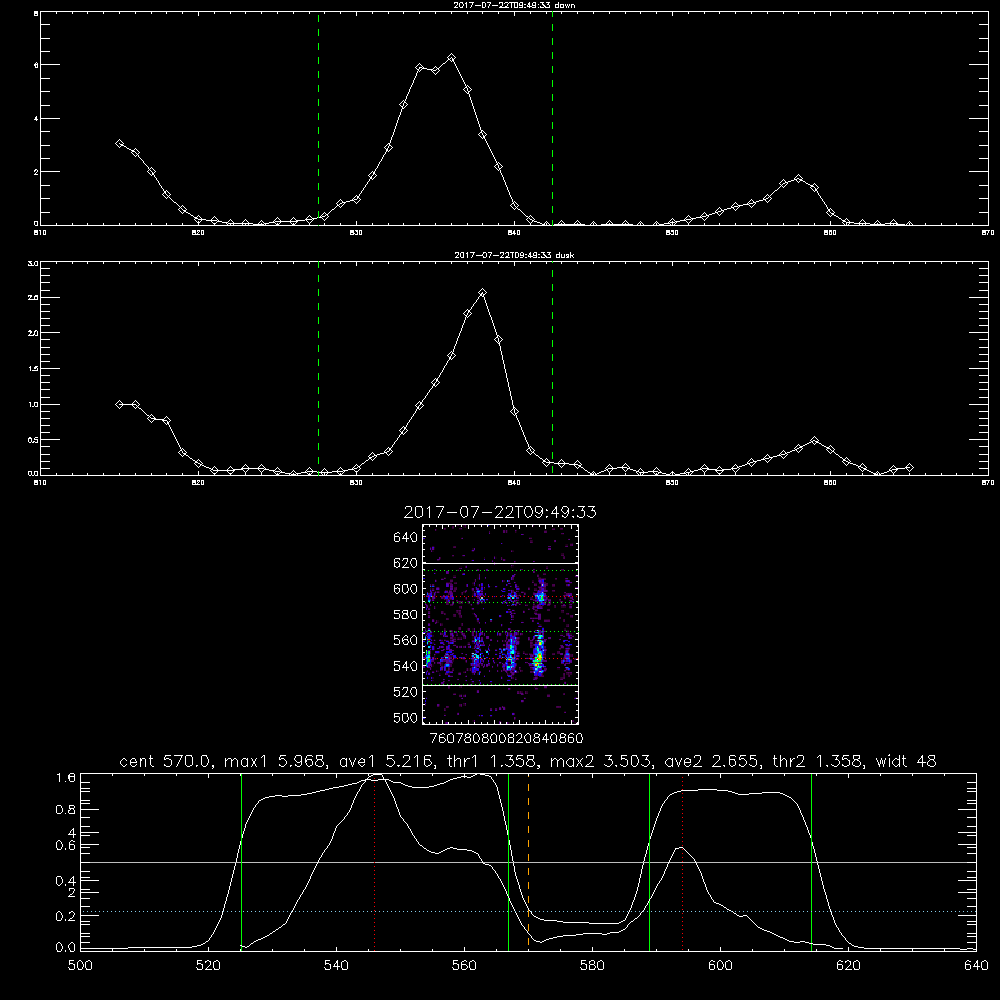Select the rightmost green vertical line in bottom plot
The width and height of the screenshot is (1000, 1000).
811,861
